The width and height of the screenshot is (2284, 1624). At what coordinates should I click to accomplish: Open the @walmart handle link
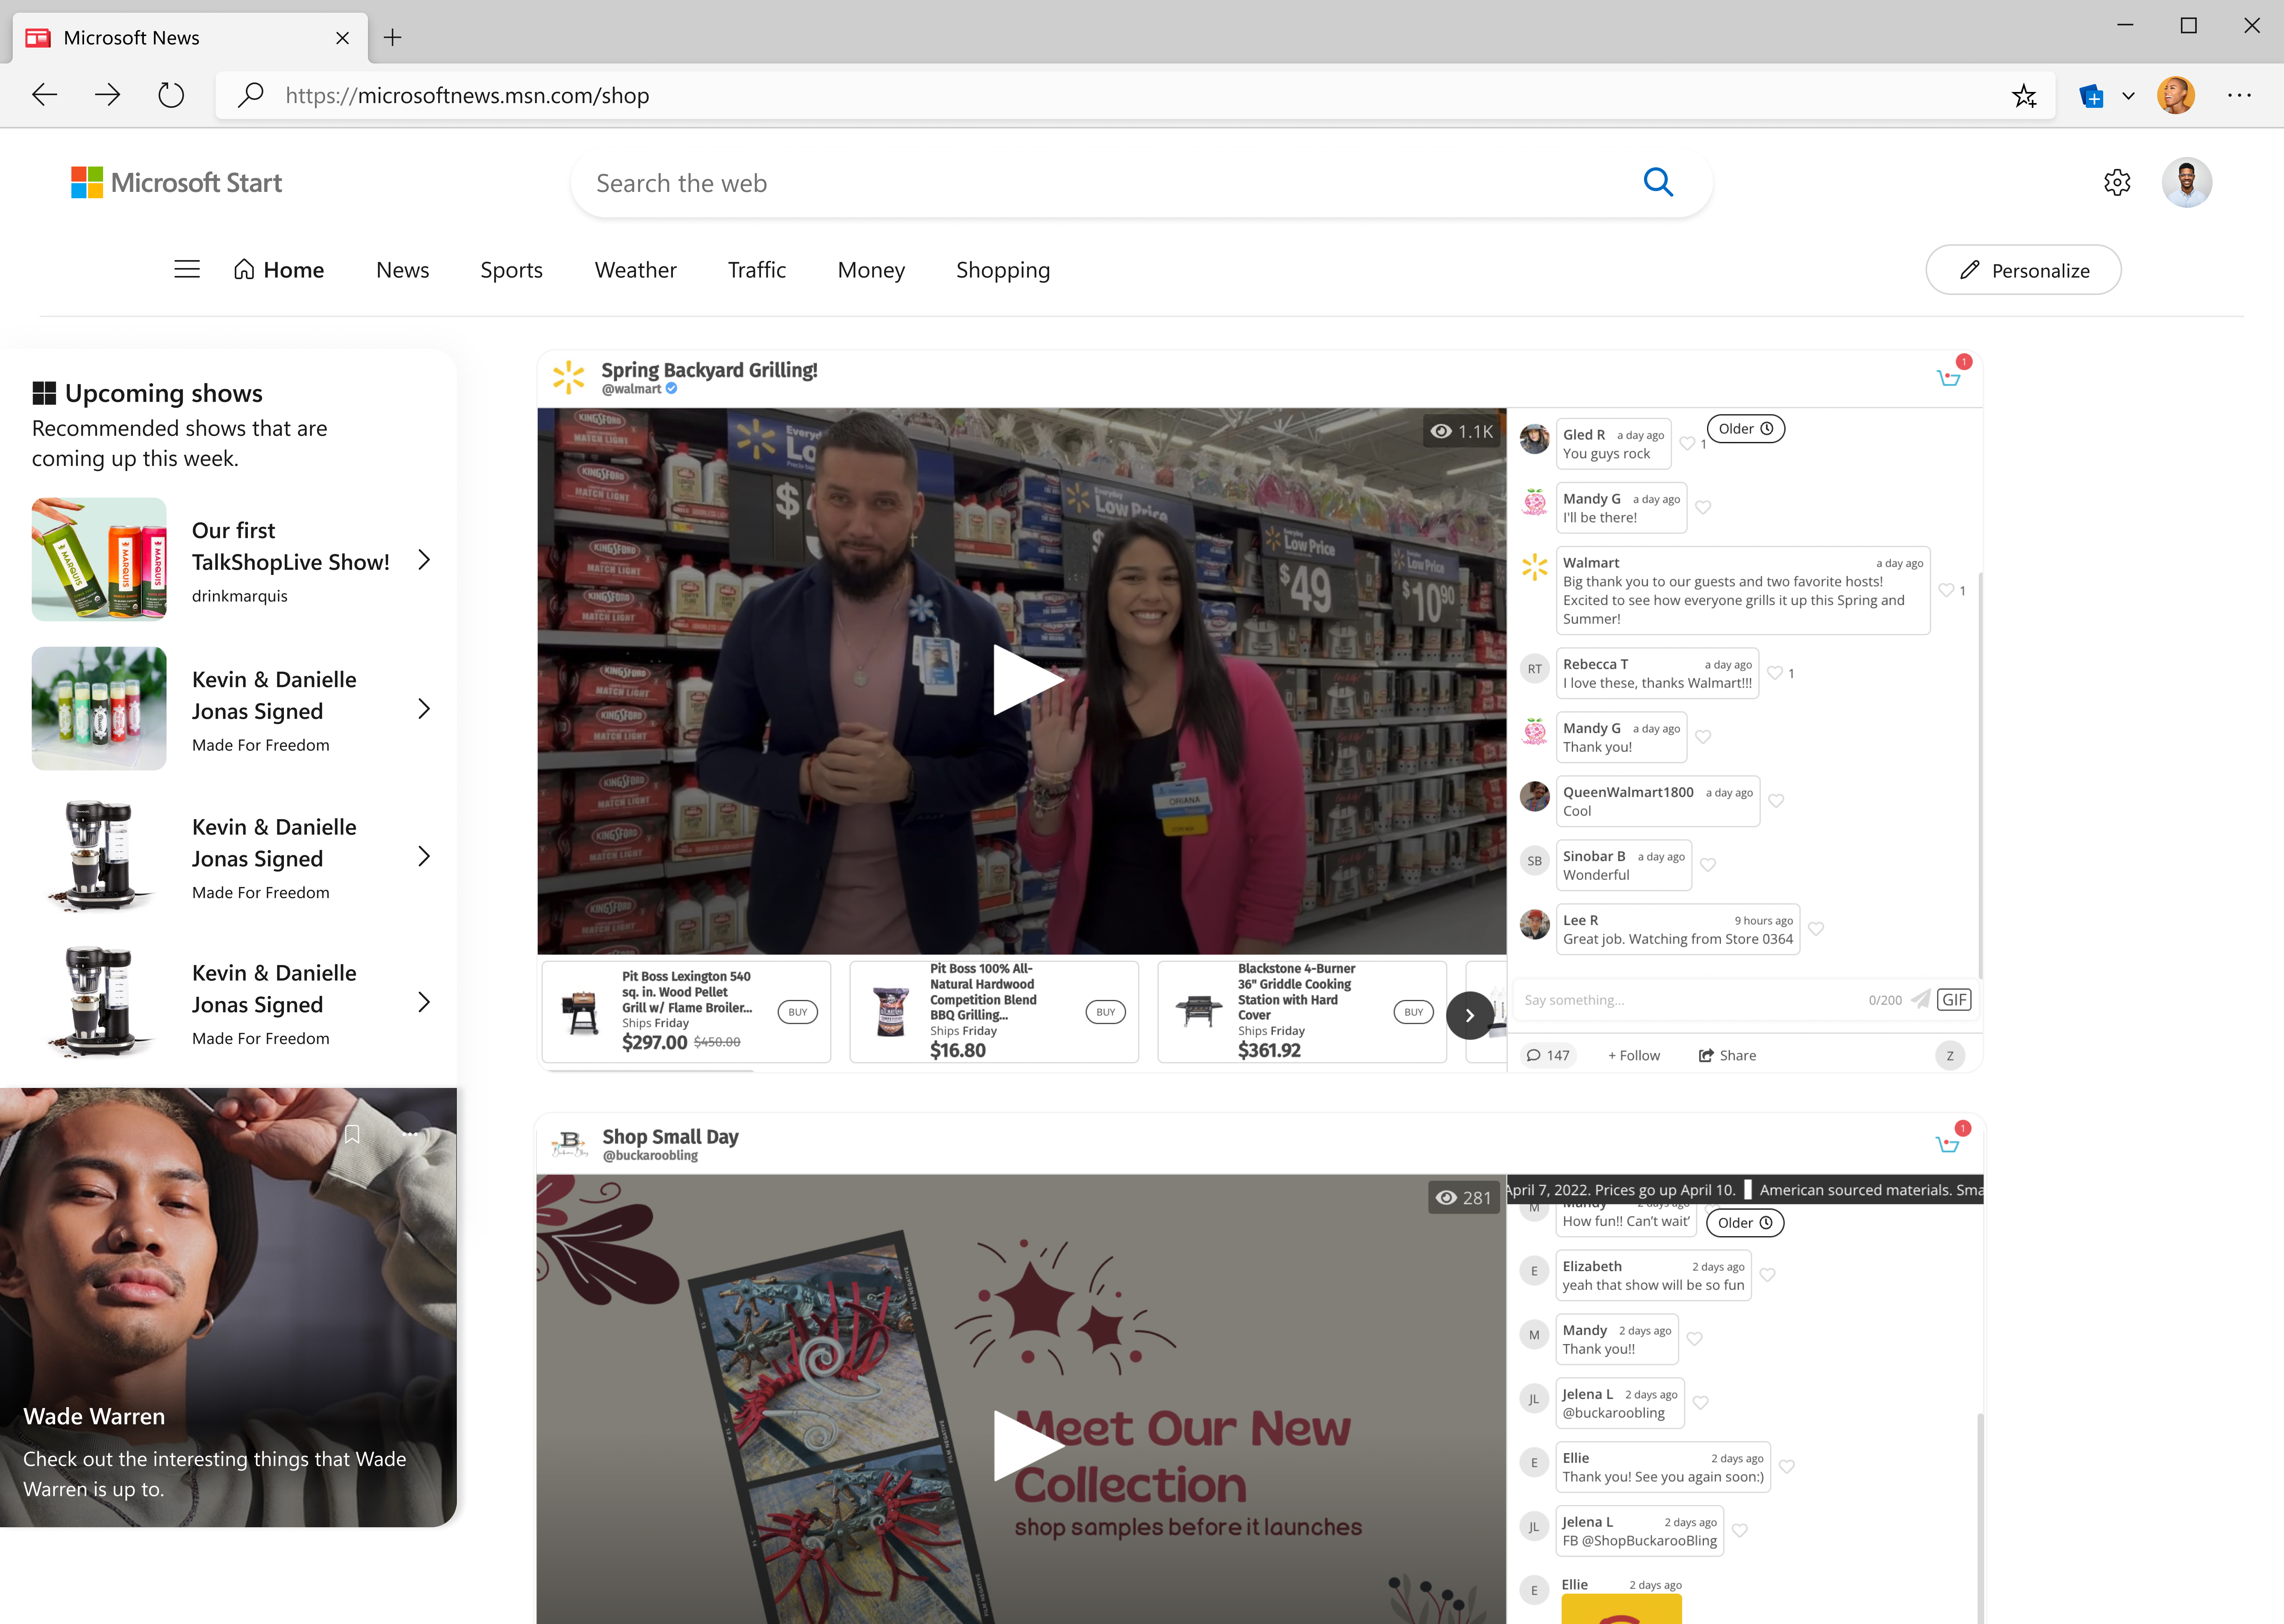(631, 389)
